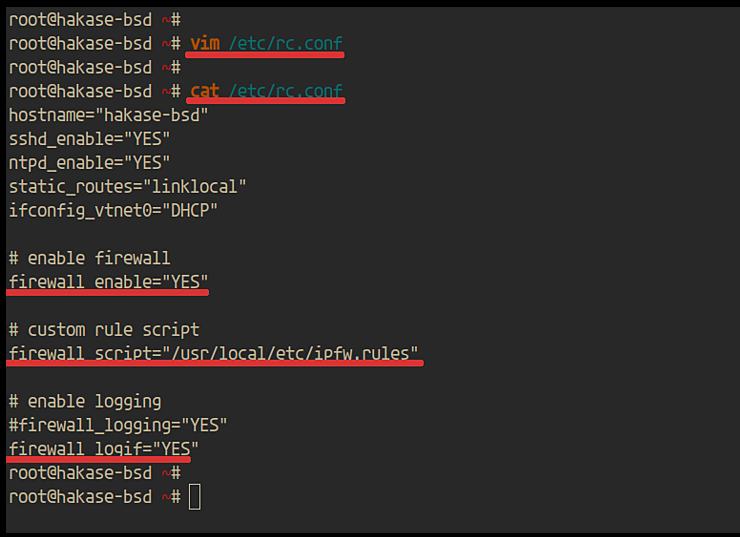Viewport: 740px width, 537px height.
Task: Click the ifconfig_vtnet0="DHCP" line
Action: click(113, 210)
